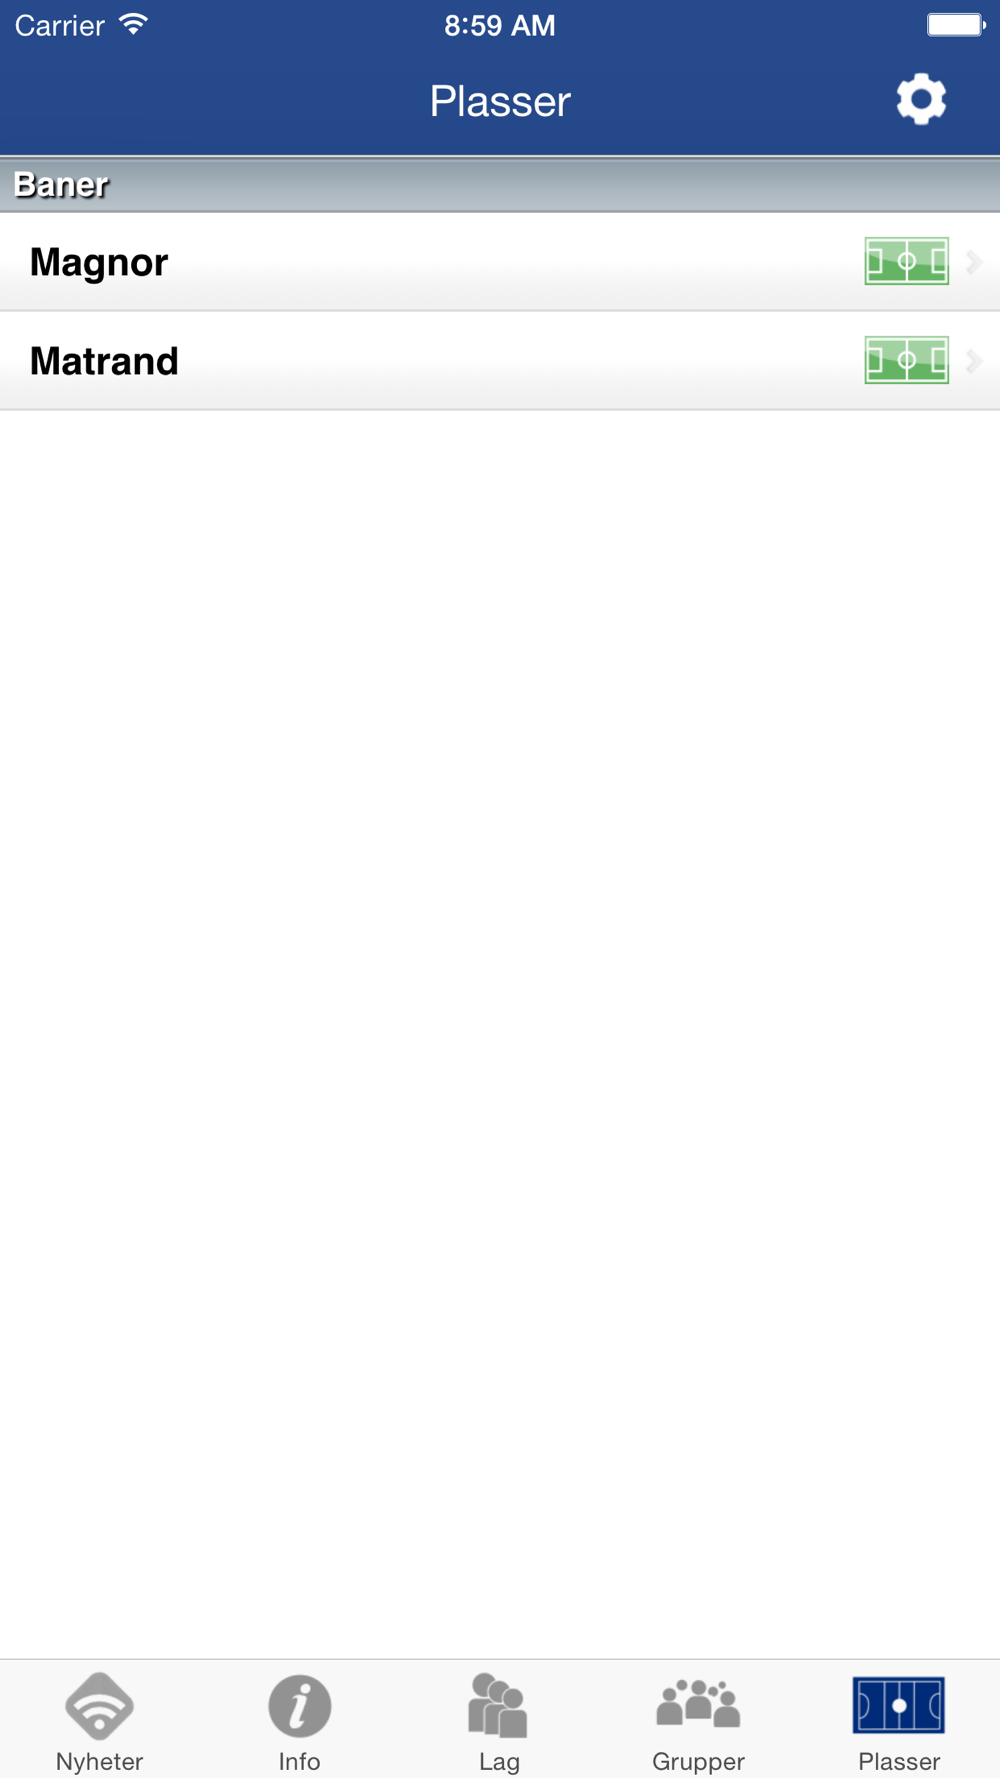Open the Magnor venue entry
Image resolution: width=1000 pixels, height=1778 pixels.
[500, 262]
